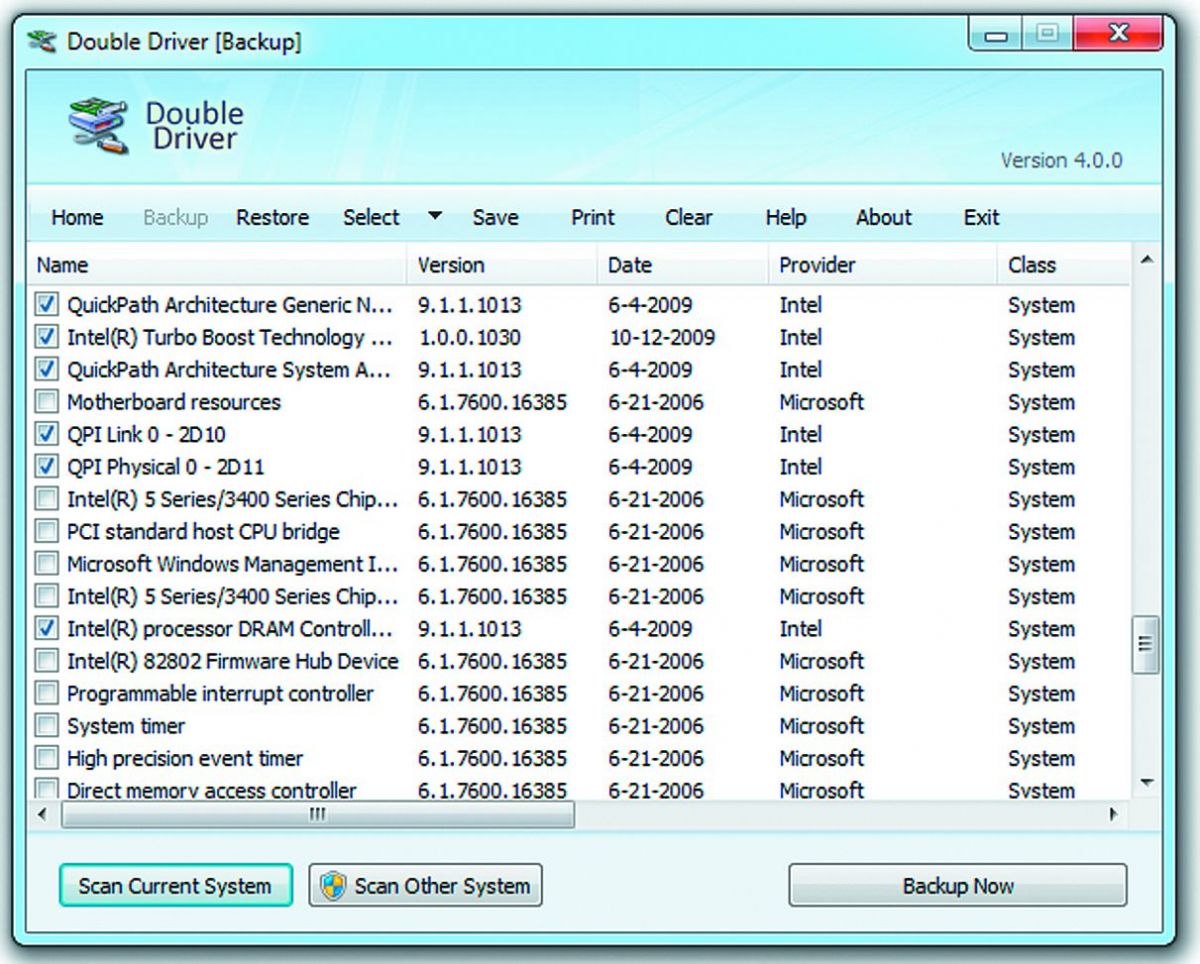Click Save in the toolbar
The height and width of the screenshot is (964, 1200).
click(495, 218)
